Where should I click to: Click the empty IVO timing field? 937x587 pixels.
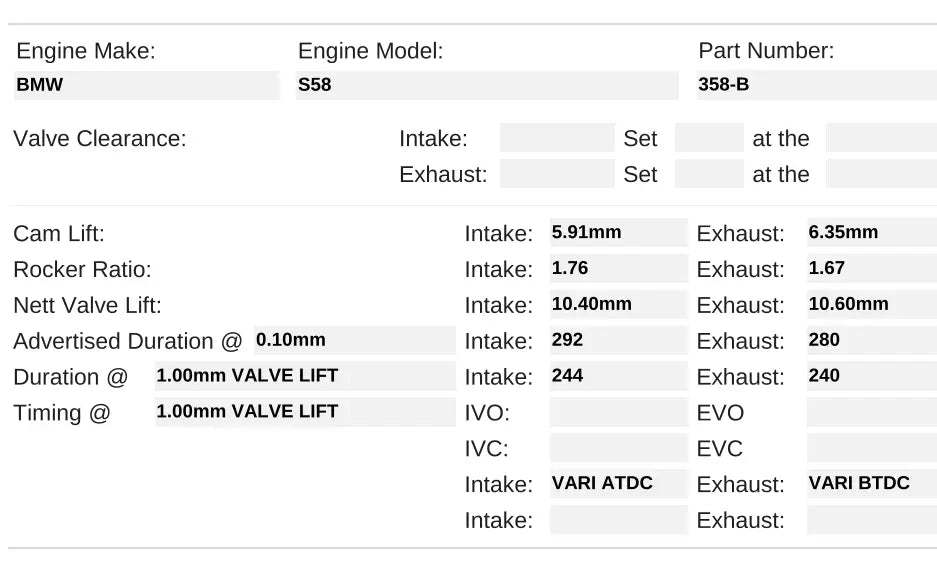[618, 412]
